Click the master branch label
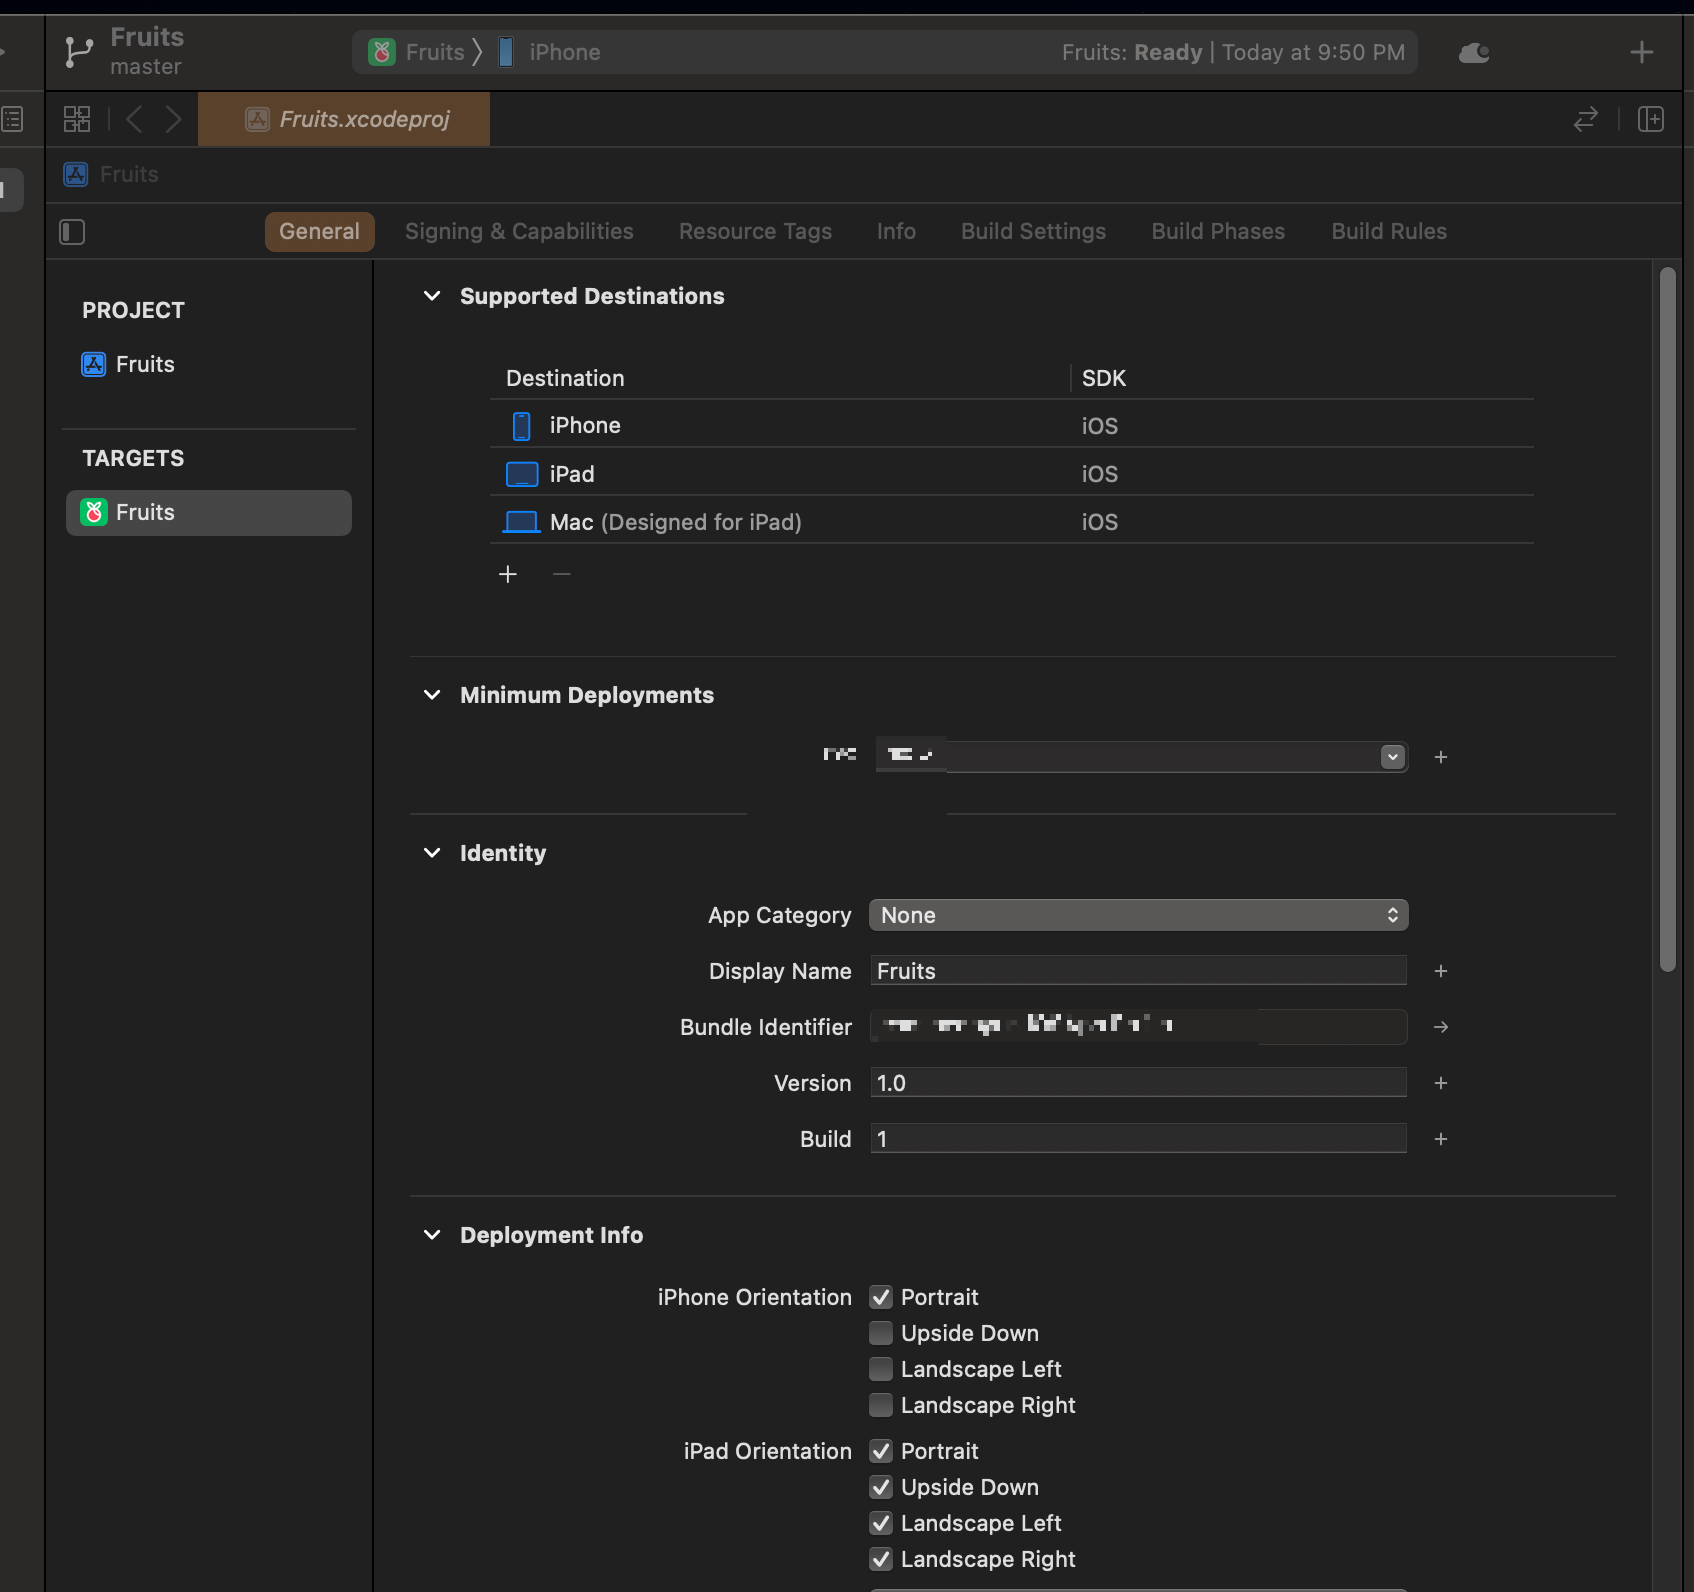 [x=146, y=67]
